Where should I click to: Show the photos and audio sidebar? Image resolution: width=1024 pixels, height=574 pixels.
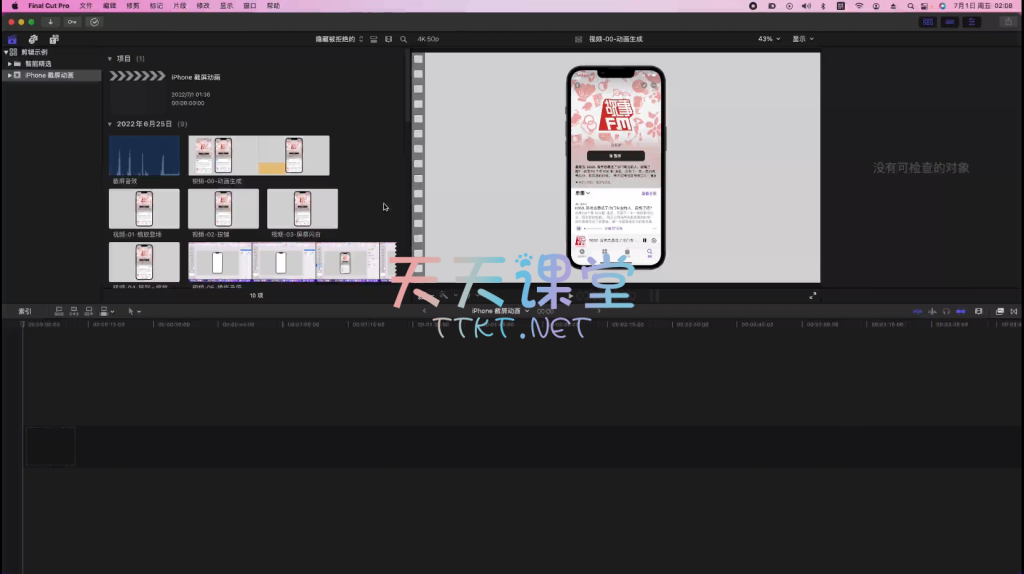pos(33,39)
